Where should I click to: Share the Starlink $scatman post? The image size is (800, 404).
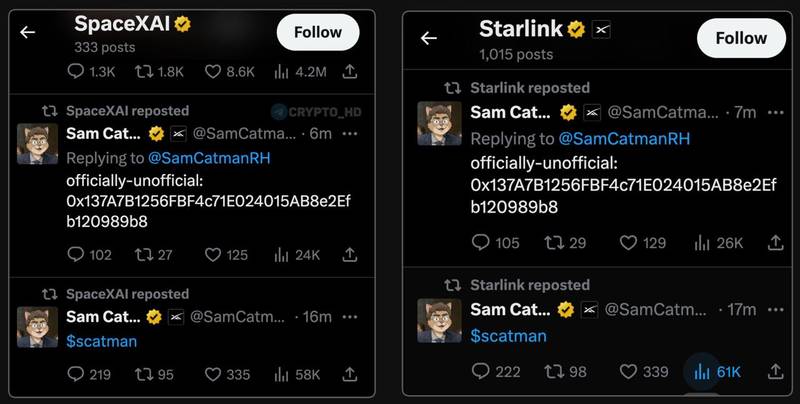(776, 371)
